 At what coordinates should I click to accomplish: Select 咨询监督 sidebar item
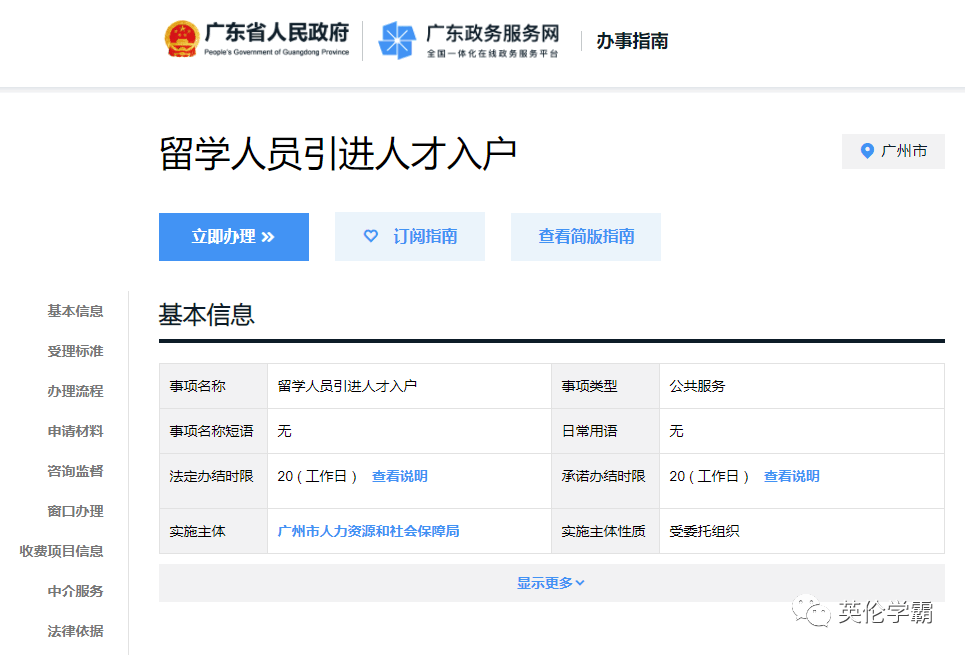pyautogui.click(x=75, y=472)
